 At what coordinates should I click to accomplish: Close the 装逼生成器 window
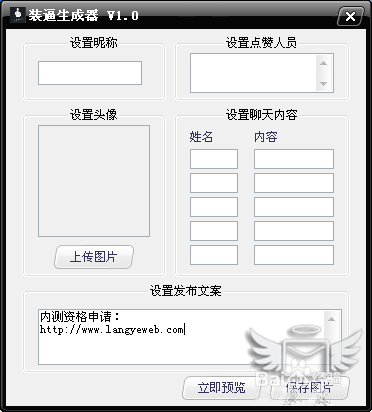pyautogui.click(x=350, y=17)
